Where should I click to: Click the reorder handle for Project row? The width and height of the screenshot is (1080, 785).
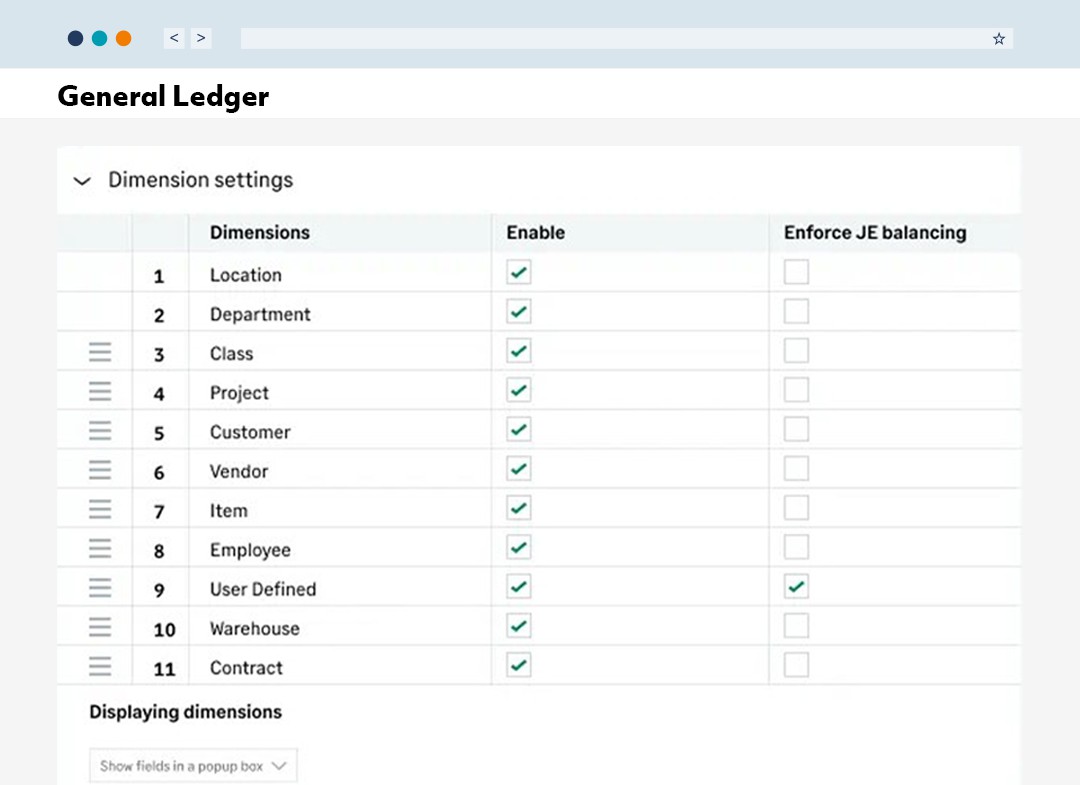click(x=98, y=390)
